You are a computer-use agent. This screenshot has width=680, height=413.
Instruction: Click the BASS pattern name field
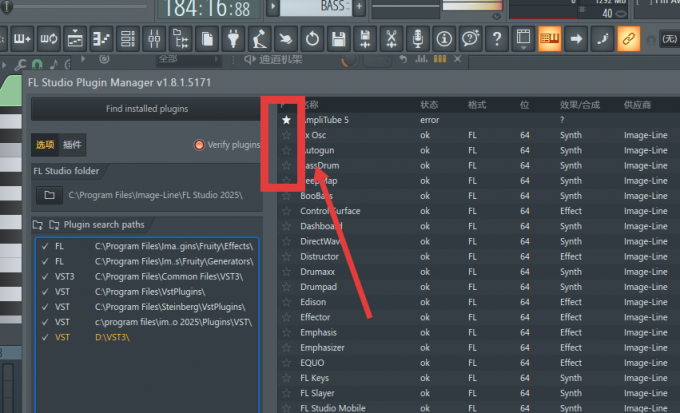point(316,7)
